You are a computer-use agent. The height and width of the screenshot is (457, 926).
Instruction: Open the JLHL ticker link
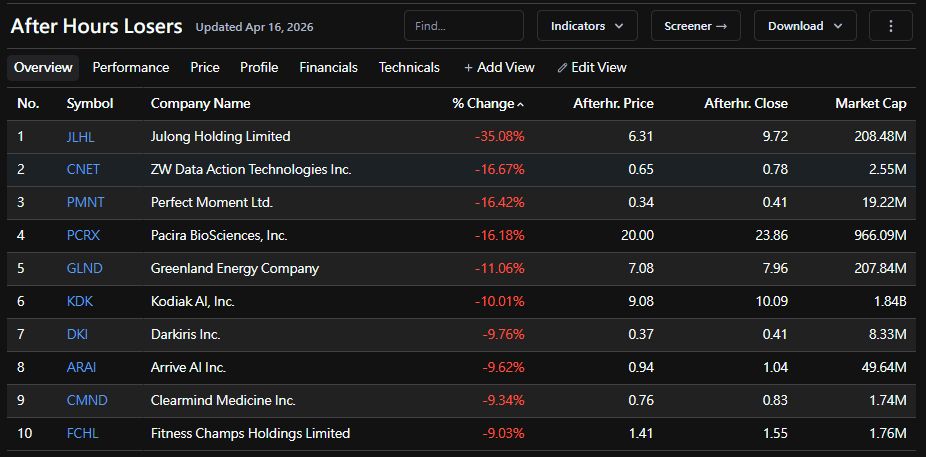81,136
